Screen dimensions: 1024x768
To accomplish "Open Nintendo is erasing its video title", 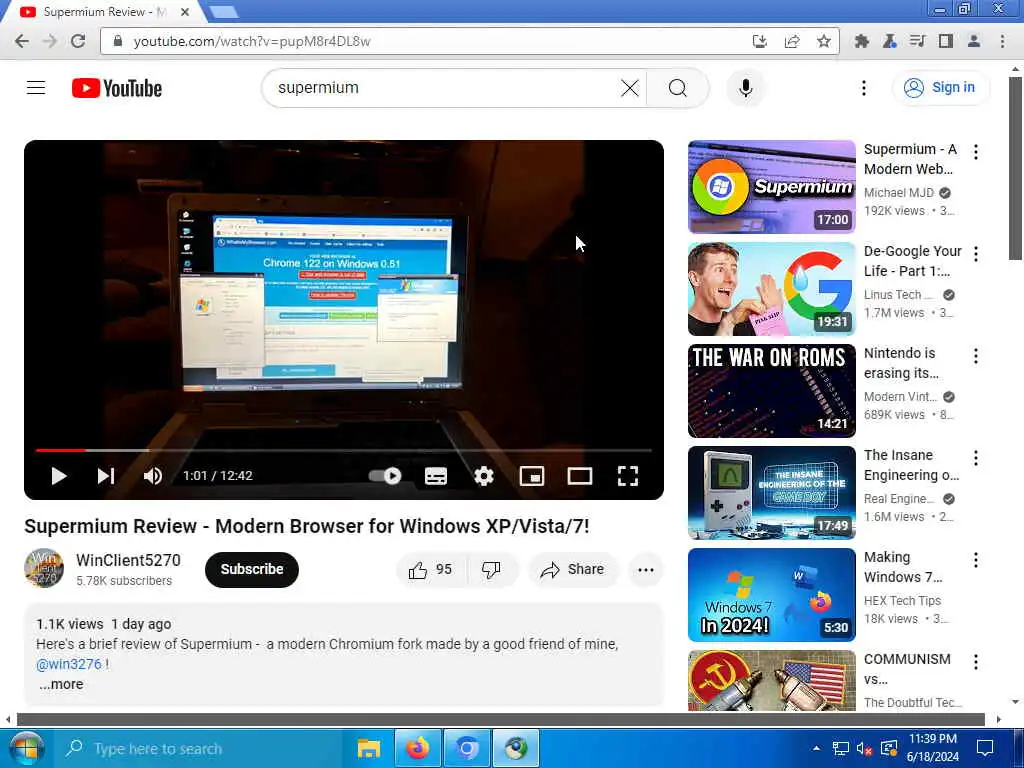I will tap(901, 363).
